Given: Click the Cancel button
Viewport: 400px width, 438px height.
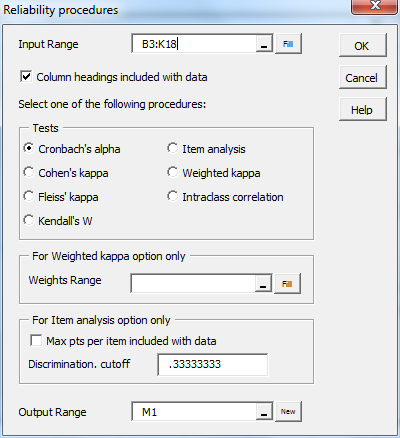Looking at the screenshot, I should tap(363, 77).
